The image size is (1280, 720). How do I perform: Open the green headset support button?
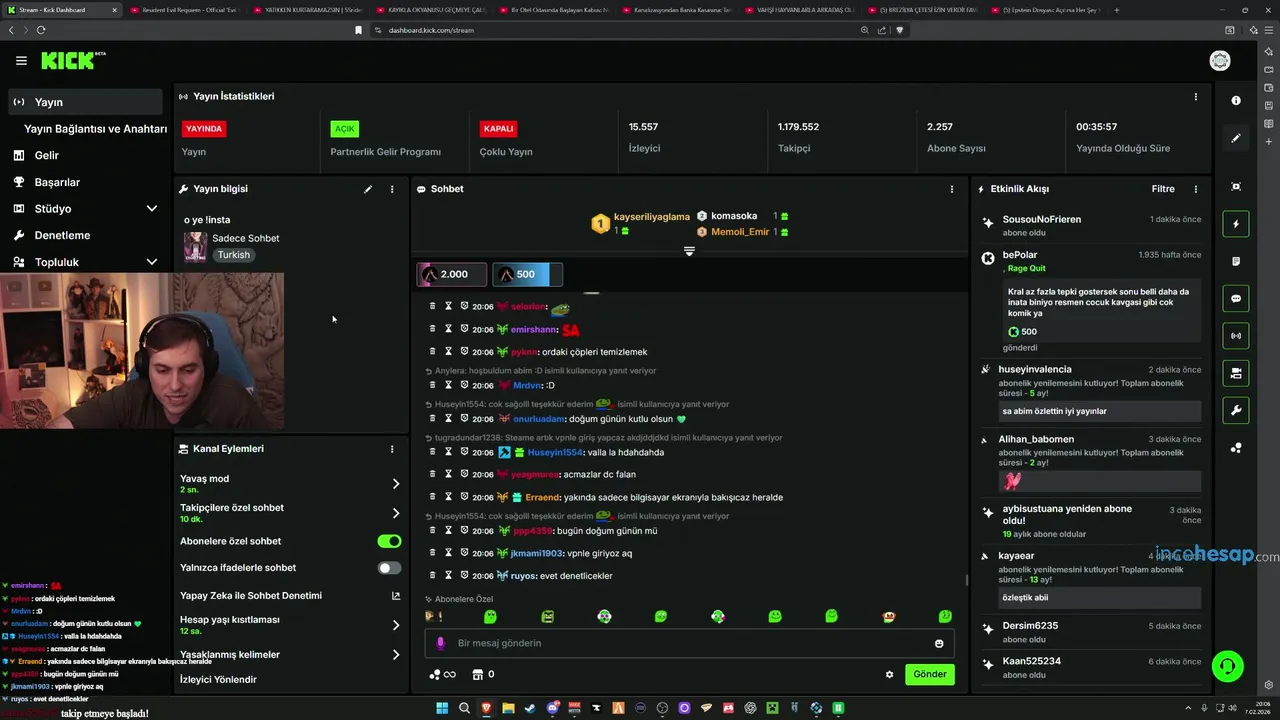pos(1227,665)
